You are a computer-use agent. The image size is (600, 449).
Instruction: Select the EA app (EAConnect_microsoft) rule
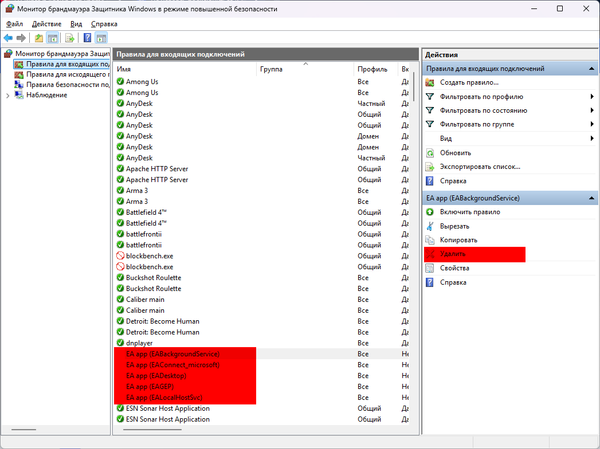pyautogui.click(x=262, y=365)
